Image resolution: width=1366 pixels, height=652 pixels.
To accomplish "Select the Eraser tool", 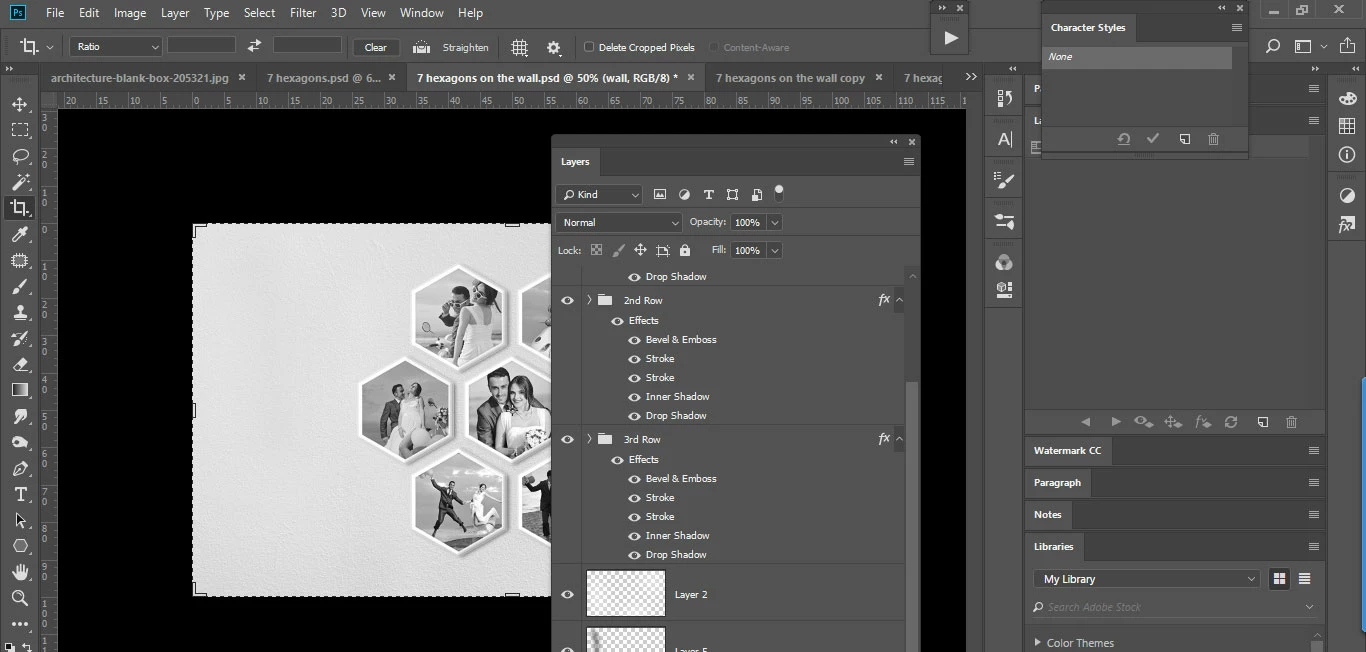I will tap(20, 365).
